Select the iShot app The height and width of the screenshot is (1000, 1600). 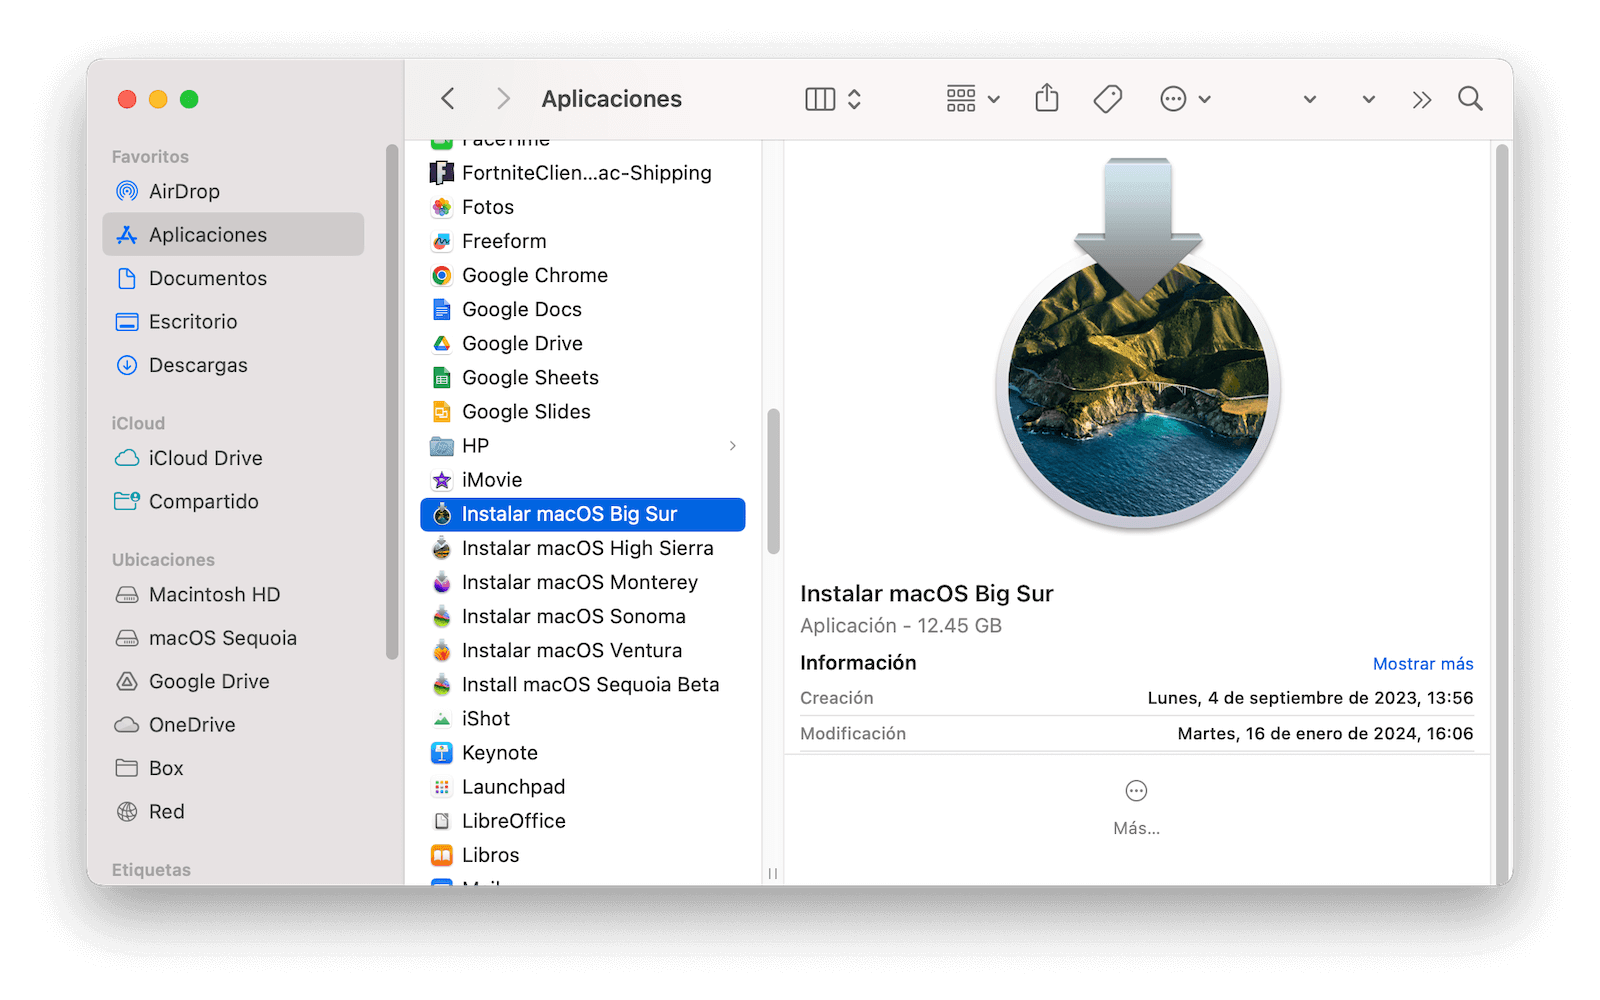point(583,718)
